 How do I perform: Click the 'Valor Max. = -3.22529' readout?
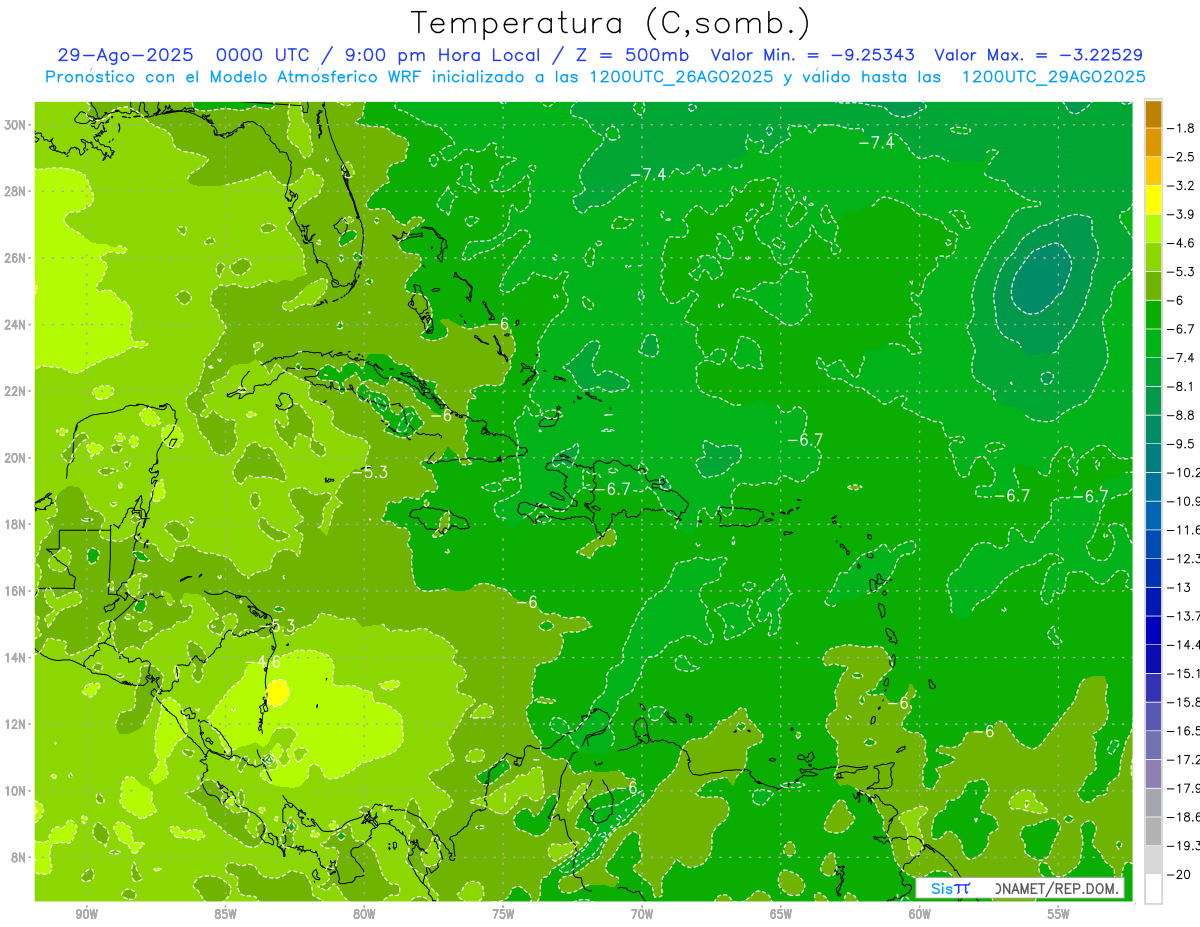point(1039,55)
